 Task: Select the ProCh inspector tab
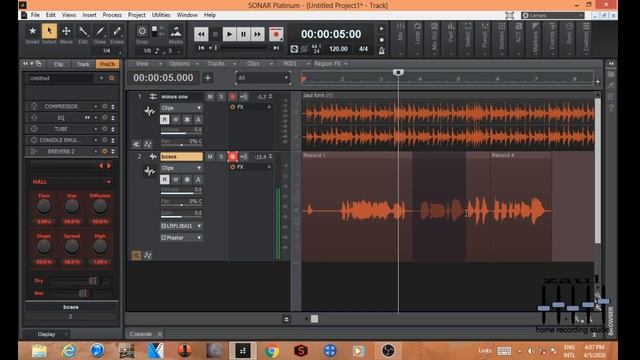107,64
